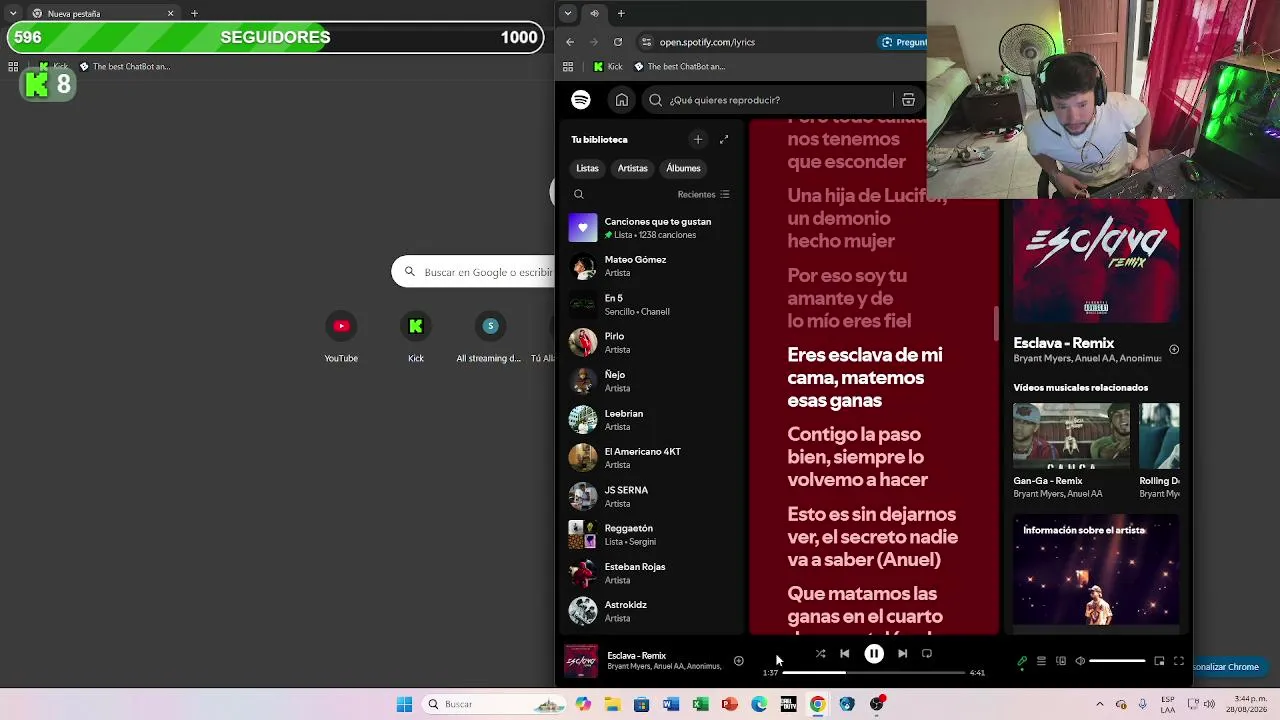Open the mini player
1280x720 pixels.
coord(1159,661)
